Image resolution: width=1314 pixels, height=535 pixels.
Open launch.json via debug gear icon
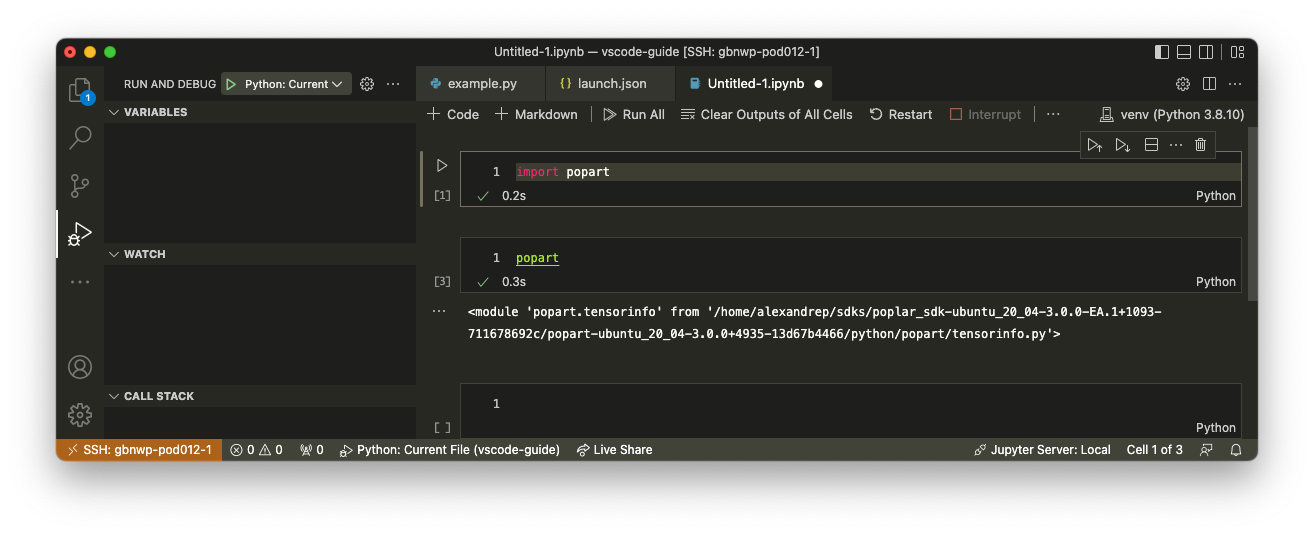[367, 84]
